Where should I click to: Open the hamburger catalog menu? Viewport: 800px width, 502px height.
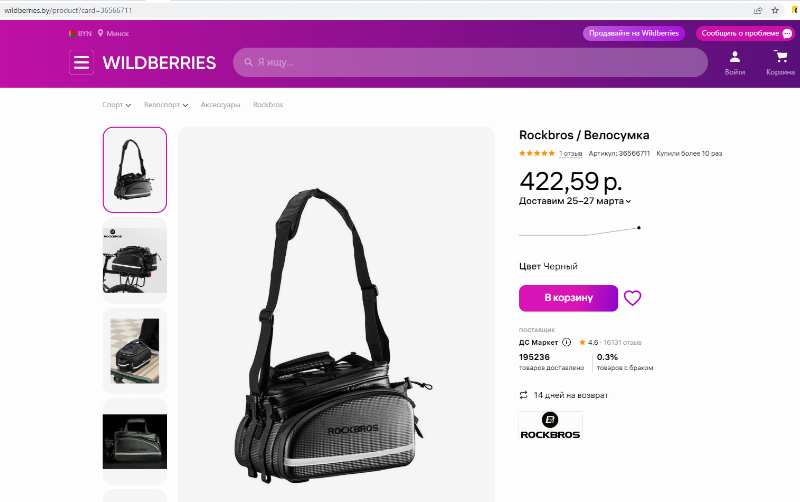click(82, 62)
